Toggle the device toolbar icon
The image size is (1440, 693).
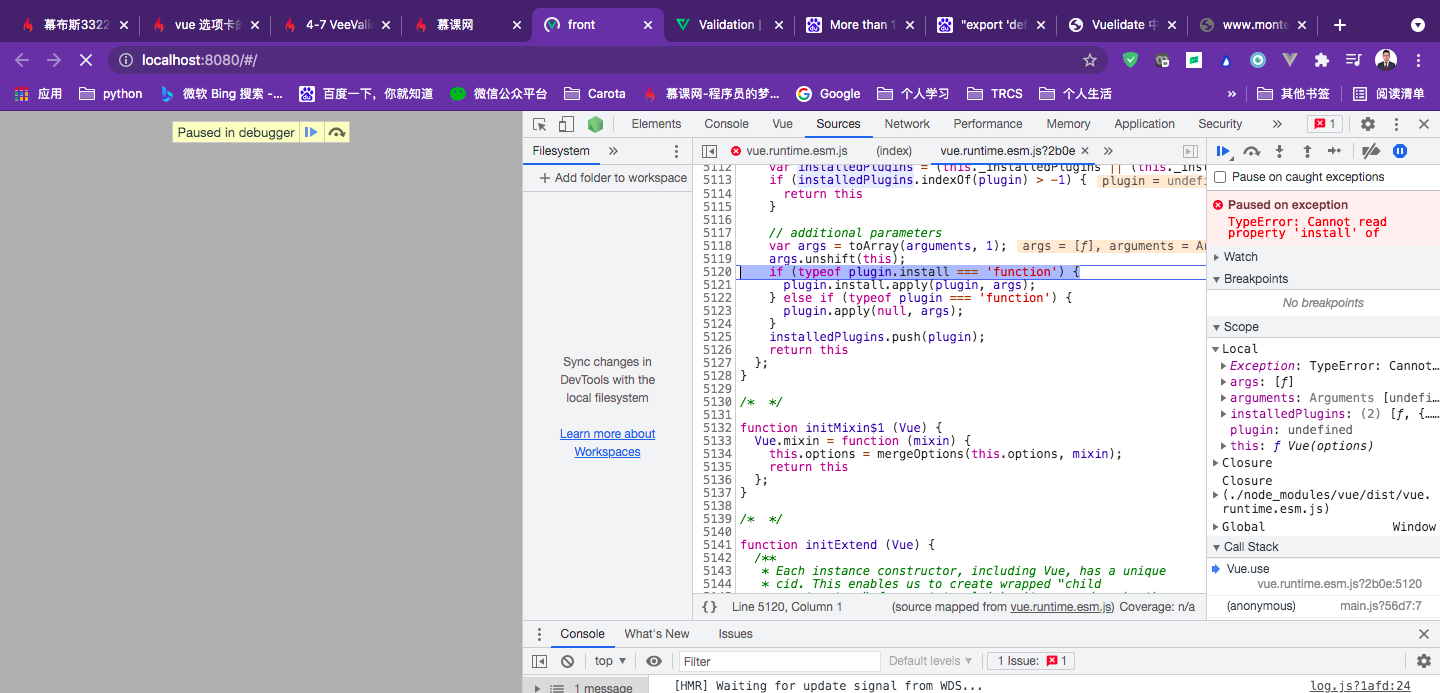pyautogui.click(x=566, y=124)
